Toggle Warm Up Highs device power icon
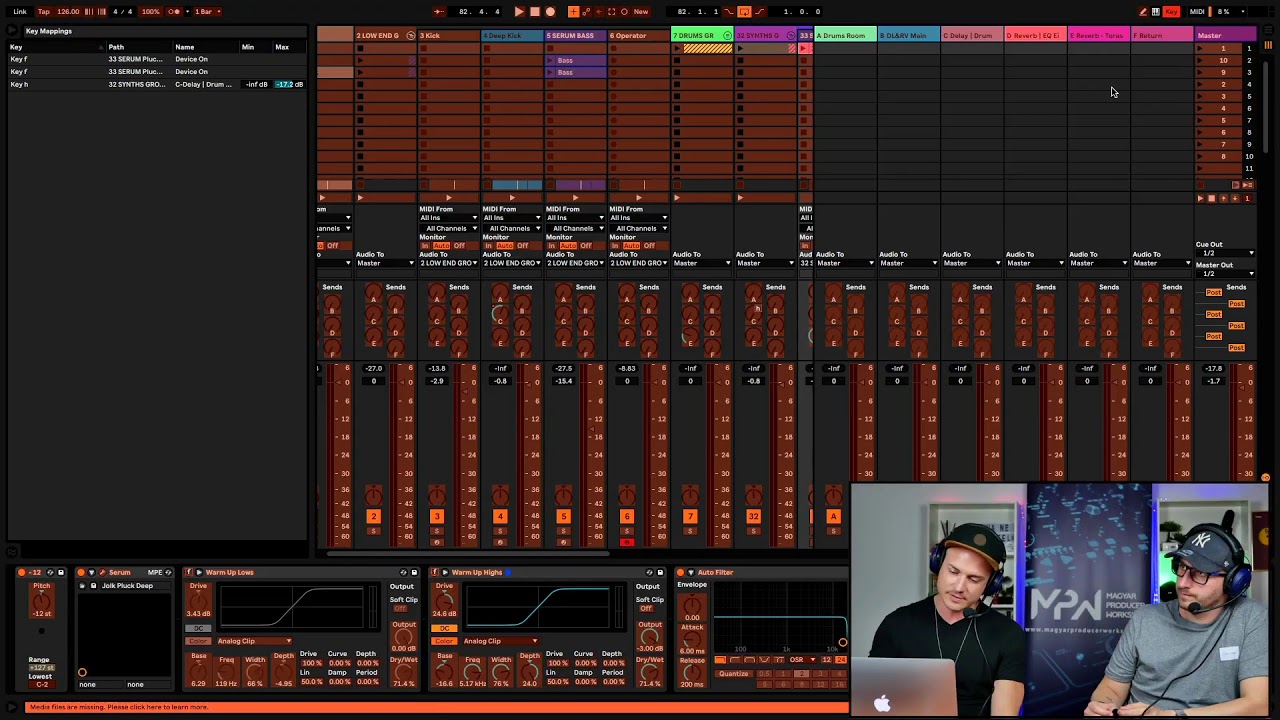This screenshot has width=1280, height=720. pyautogui.click(x=436, y=573)
